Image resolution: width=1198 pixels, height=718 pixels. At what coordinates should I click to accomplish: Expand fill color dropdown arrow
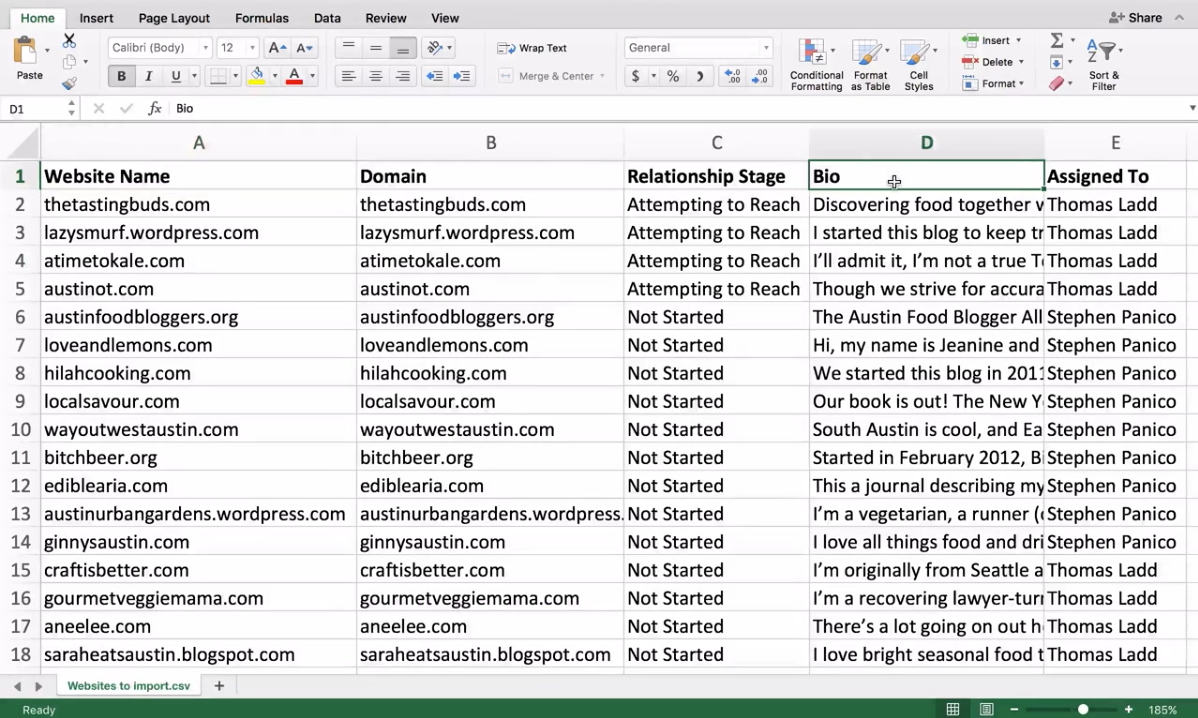coord(274,76)
